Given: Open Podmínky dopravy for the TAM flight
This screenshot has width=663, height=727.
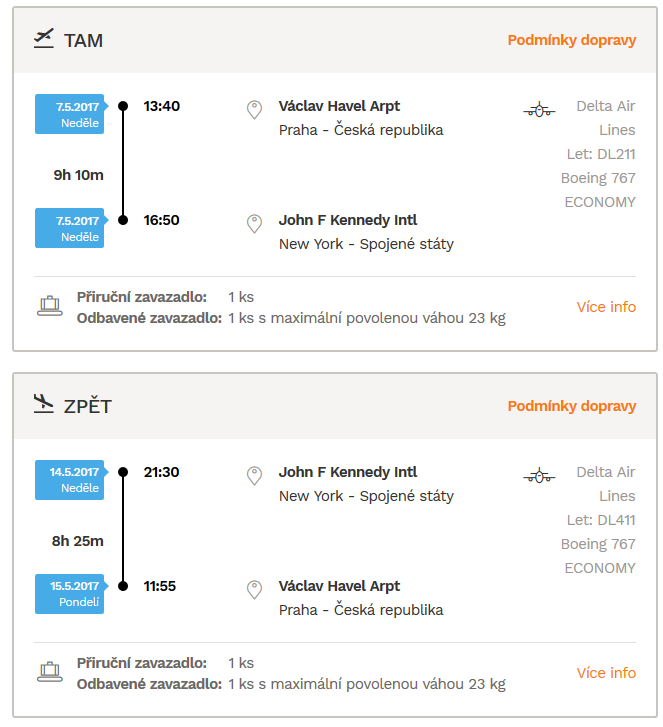Looking at the screenshot, I should click(572, 40).
